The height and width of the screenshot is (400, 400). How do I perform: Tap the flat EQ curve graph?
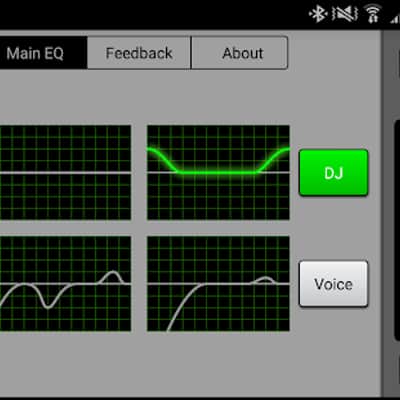pos(65,173)
